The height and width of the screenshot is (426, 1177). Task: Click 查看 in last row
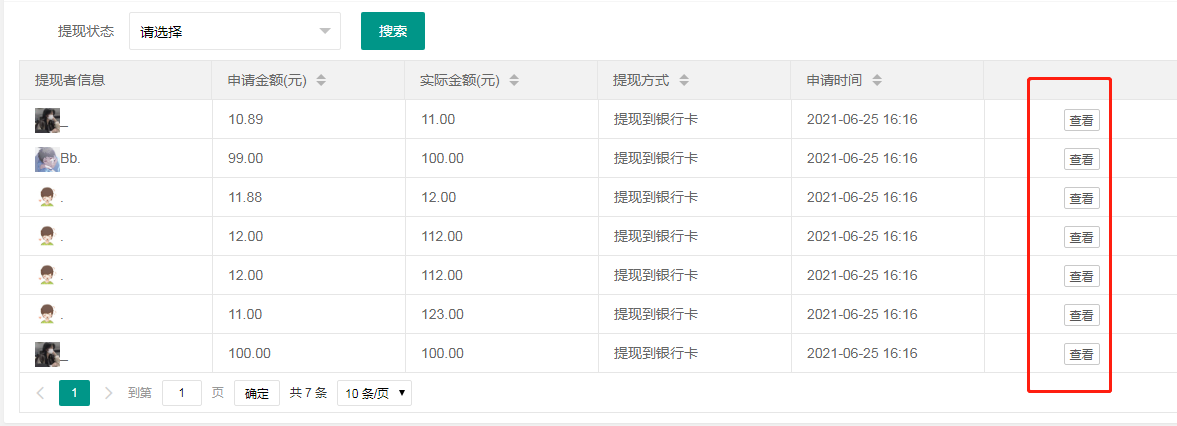pyautogui.click(x=1082, y=354)
